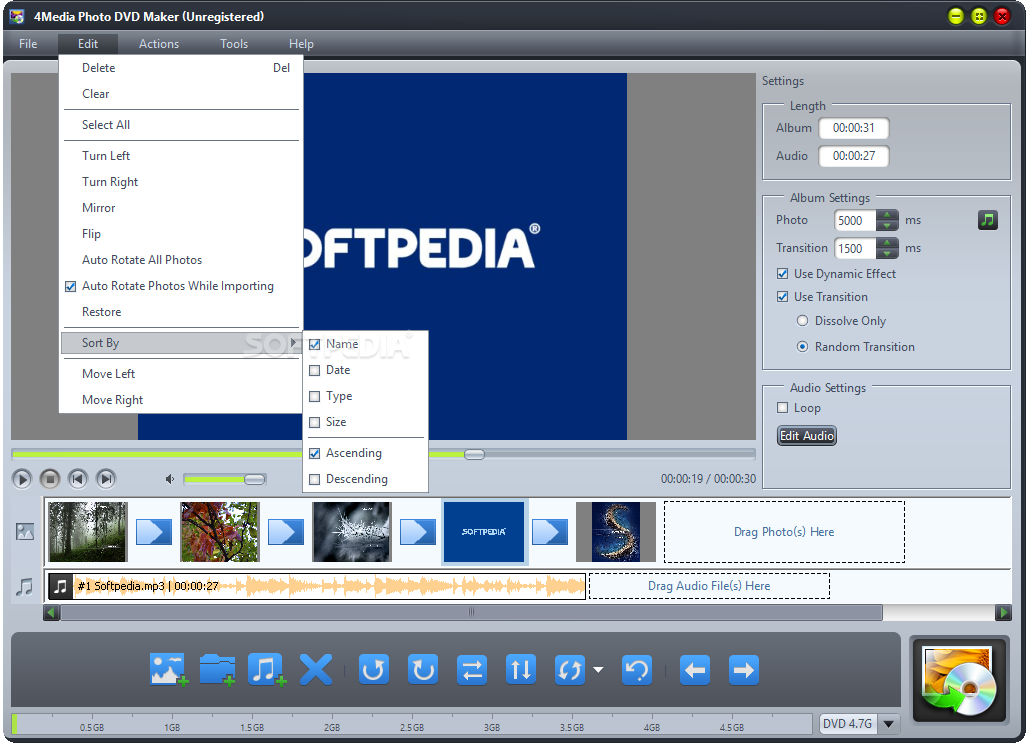Select the frosty plant photo thumbnail
The width and height of the screenshot is (1026, 743).
pos(352,532)
